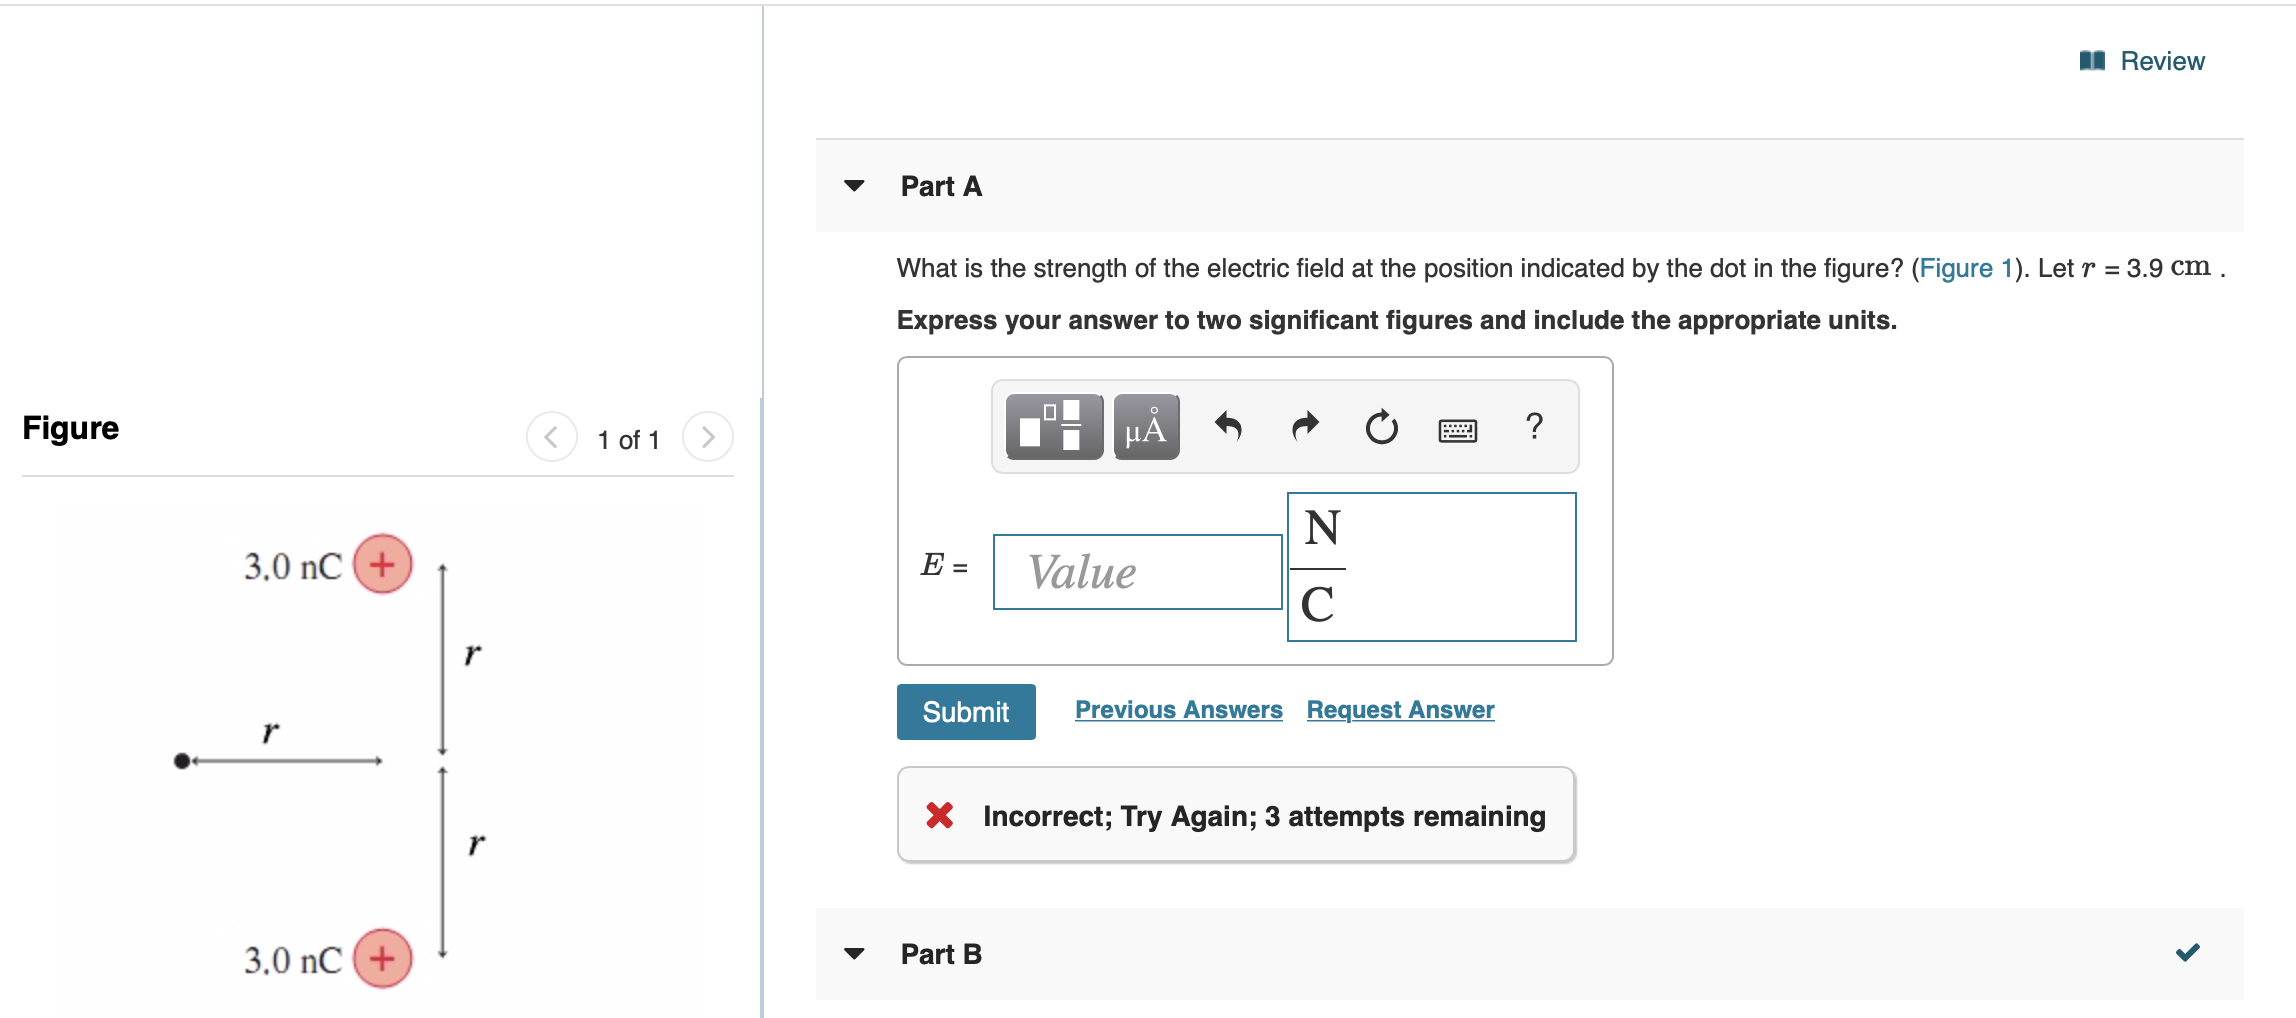
Task: Edit the N/C units field
Action: click(x=1432, y=567)
